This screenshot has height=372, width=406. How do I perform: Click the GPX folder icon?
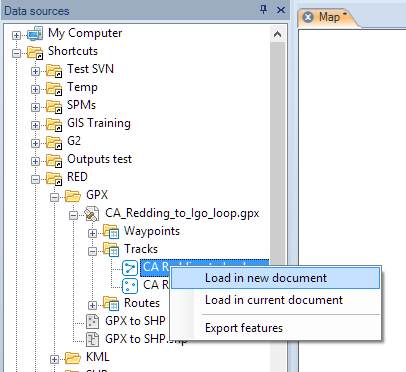click(73, 196)
